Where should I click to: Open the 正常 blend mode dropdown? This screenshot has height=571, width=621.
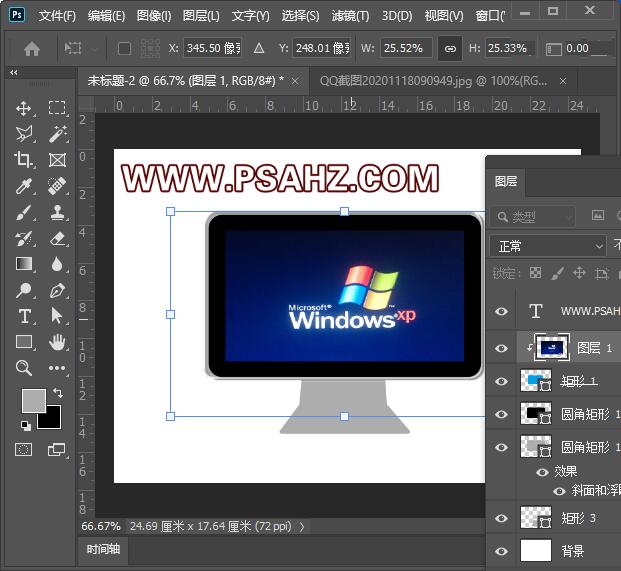point(548,246)
